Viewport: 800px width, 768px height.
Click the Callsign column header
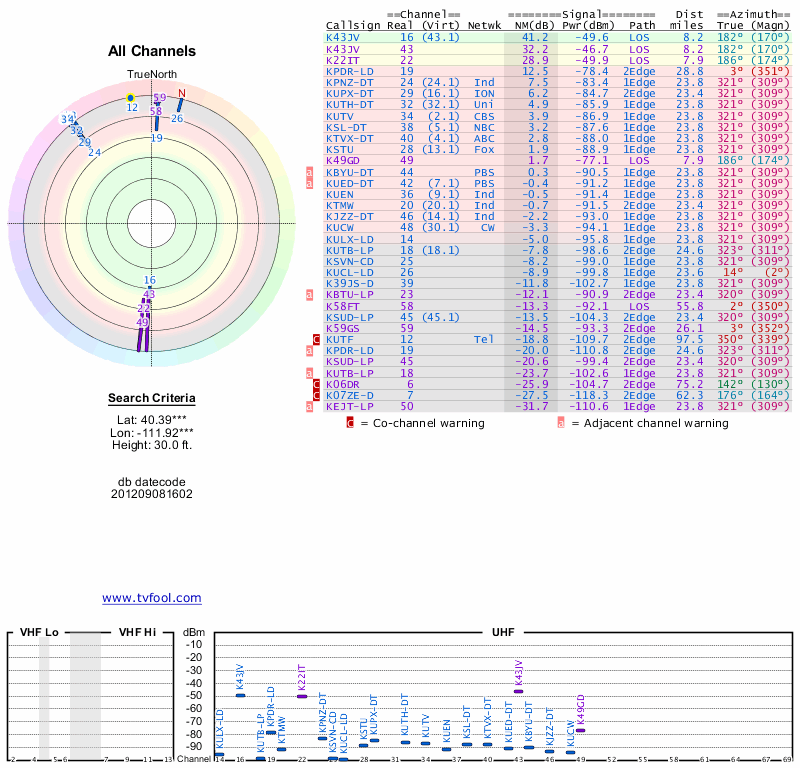tap(353, 25)
